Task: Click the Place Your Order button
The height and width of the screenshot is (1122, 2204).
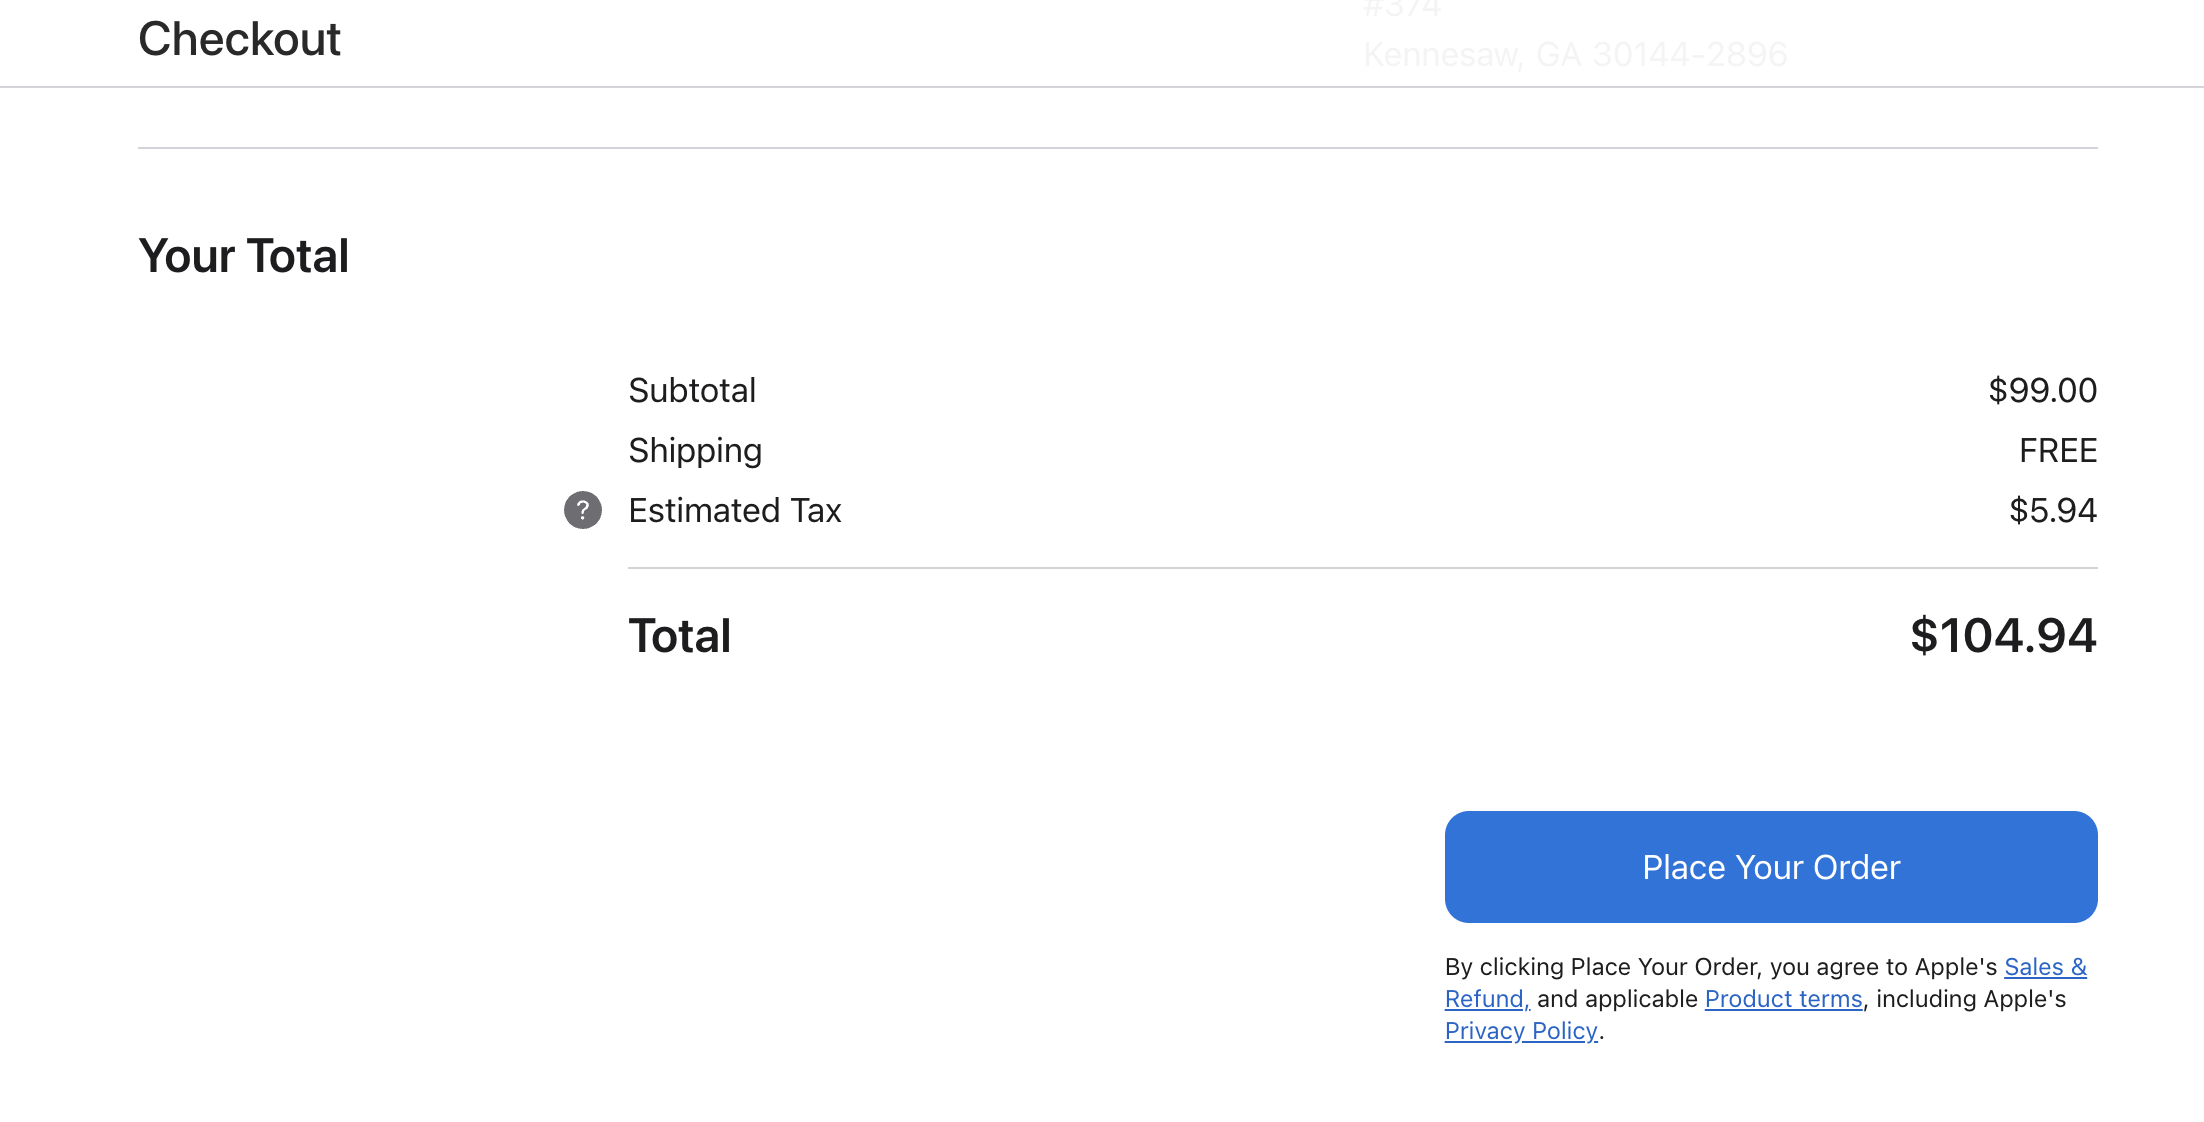Action: point(1771,867)
